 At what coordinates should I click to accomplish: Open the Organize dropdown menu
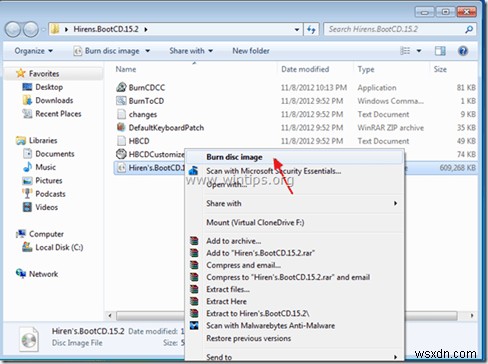(x=33, y=51)
